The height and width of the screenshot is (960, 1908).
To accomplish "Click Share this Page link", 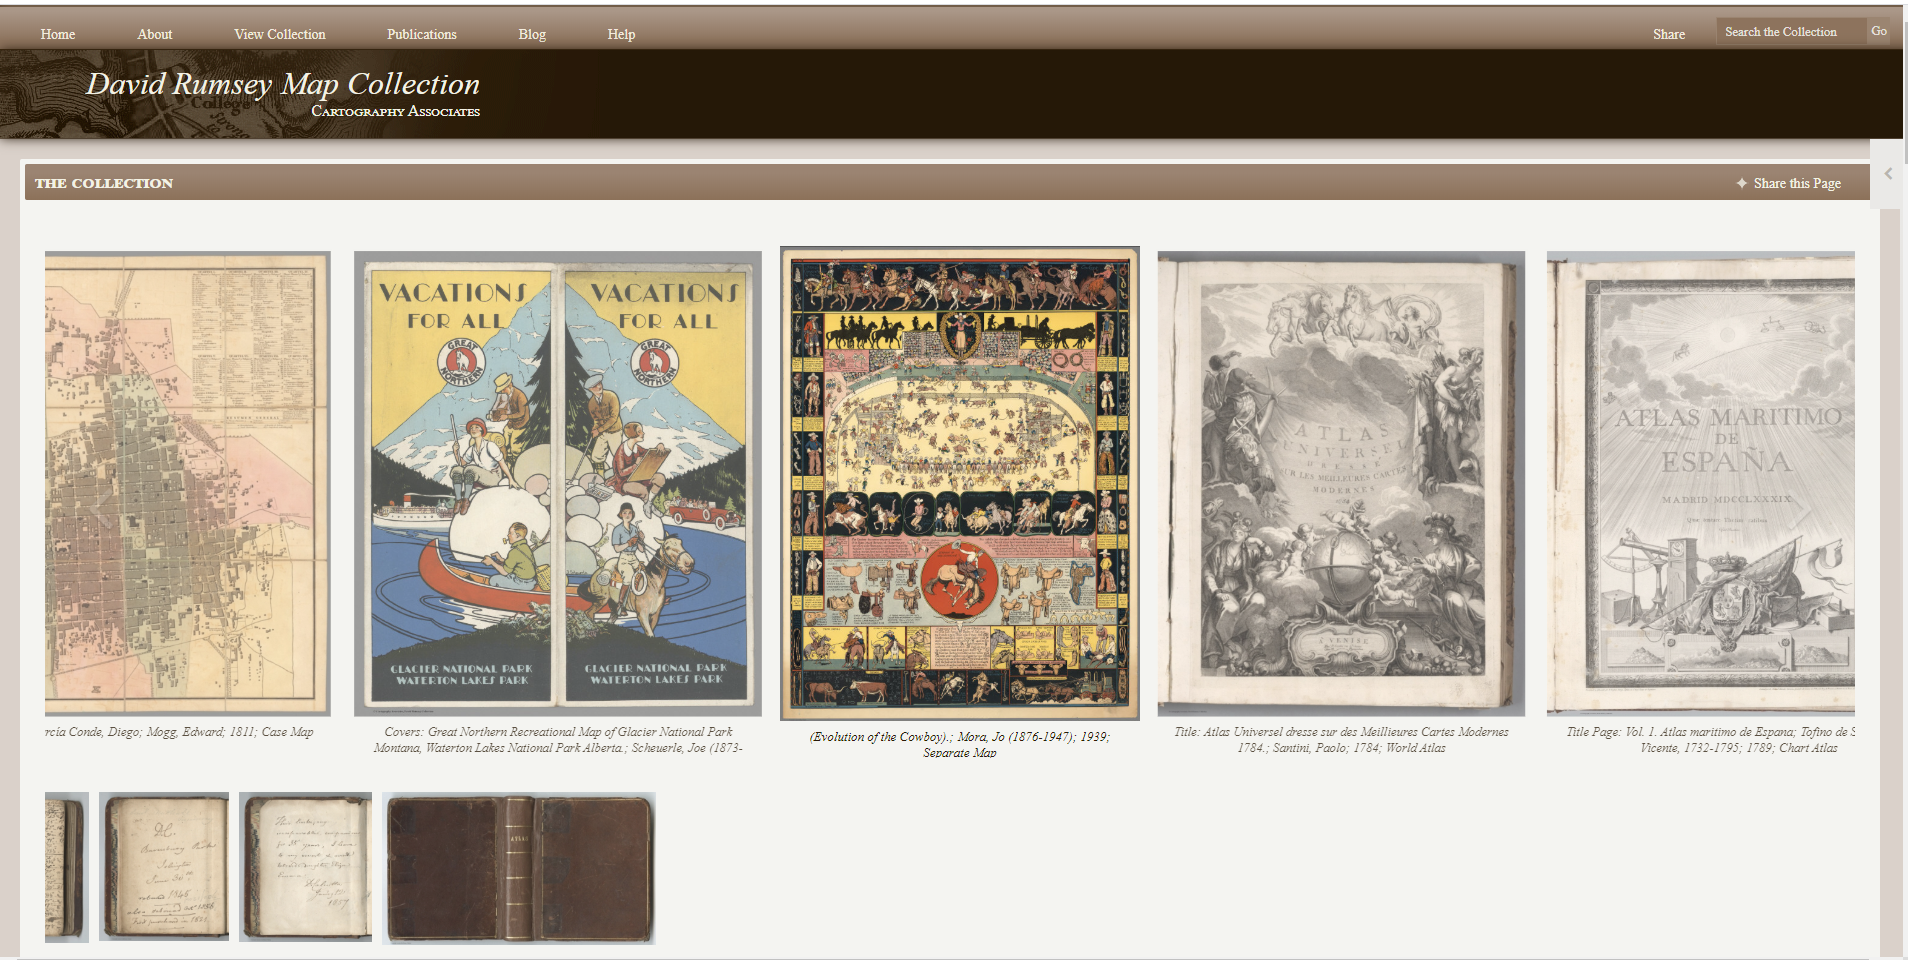I will click(x=1797, y=183).
